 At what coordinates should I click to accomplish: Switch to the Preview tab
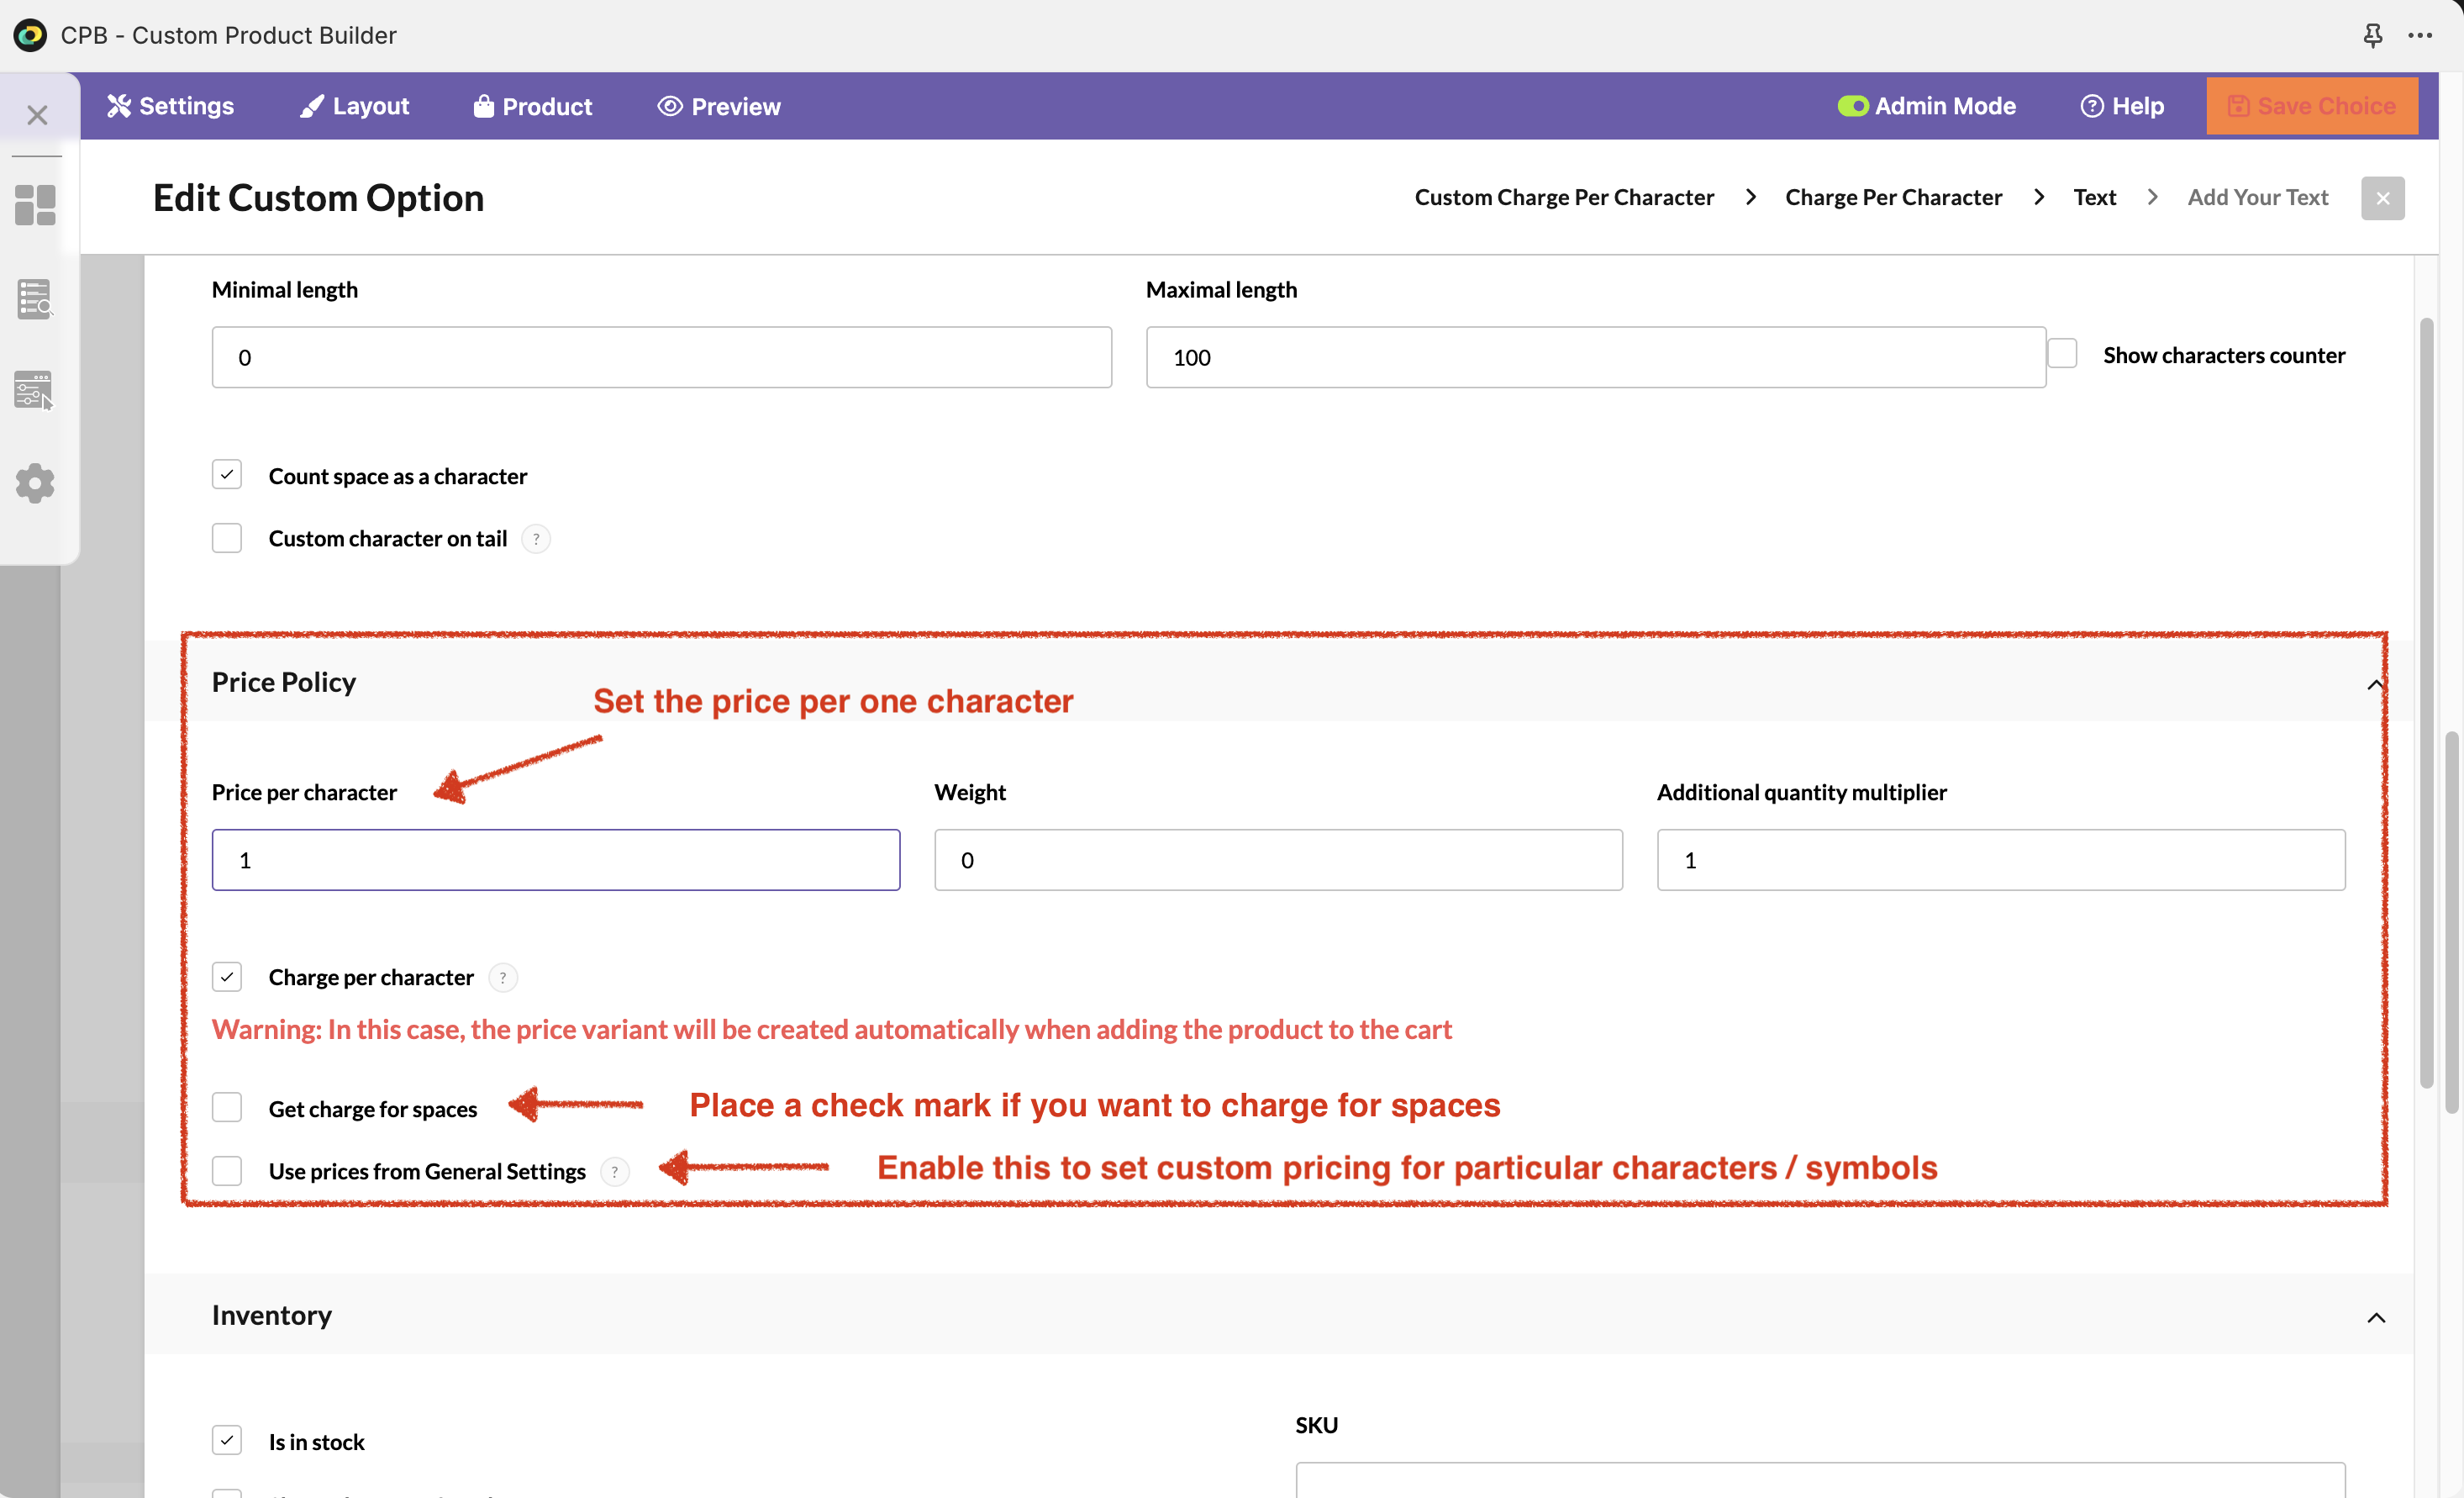click(719, 106)
